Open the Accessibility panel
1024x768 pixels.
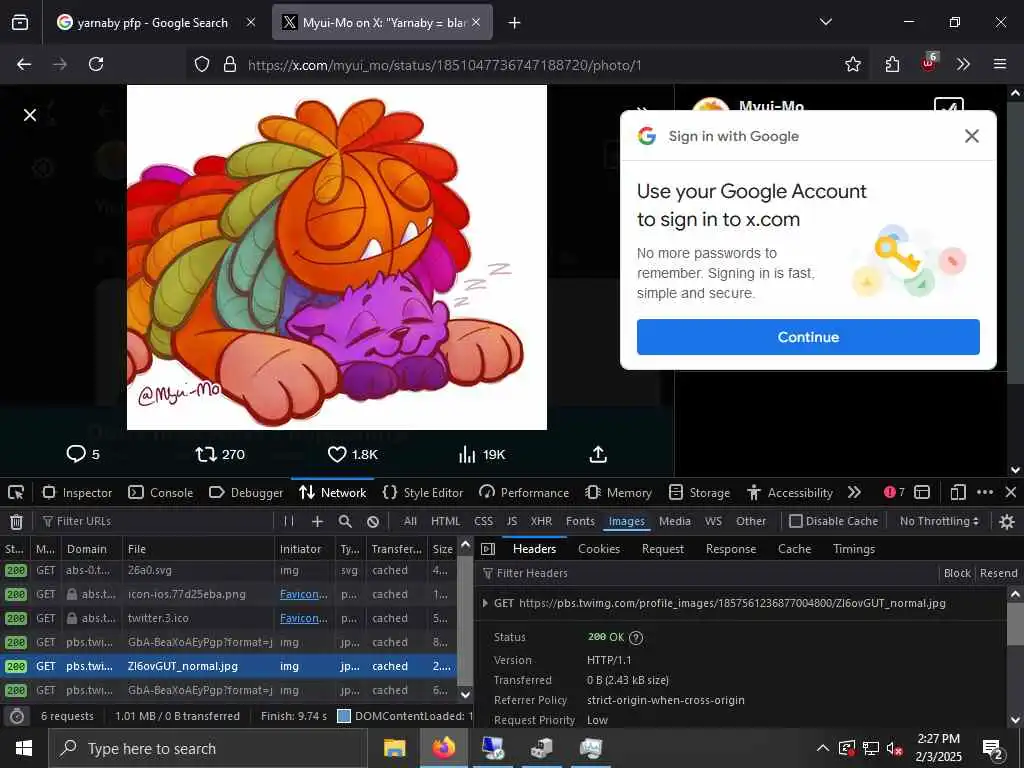tap(790, 492)
